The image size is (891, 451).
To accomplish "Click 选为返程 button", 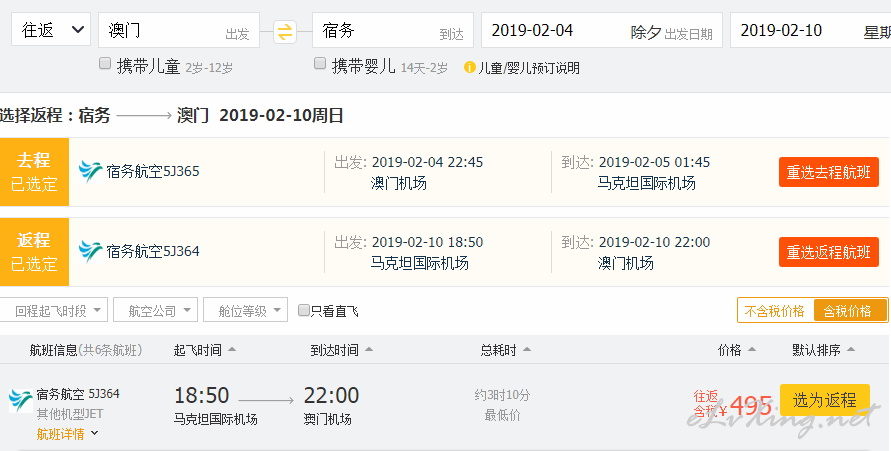I will (825, 400).
